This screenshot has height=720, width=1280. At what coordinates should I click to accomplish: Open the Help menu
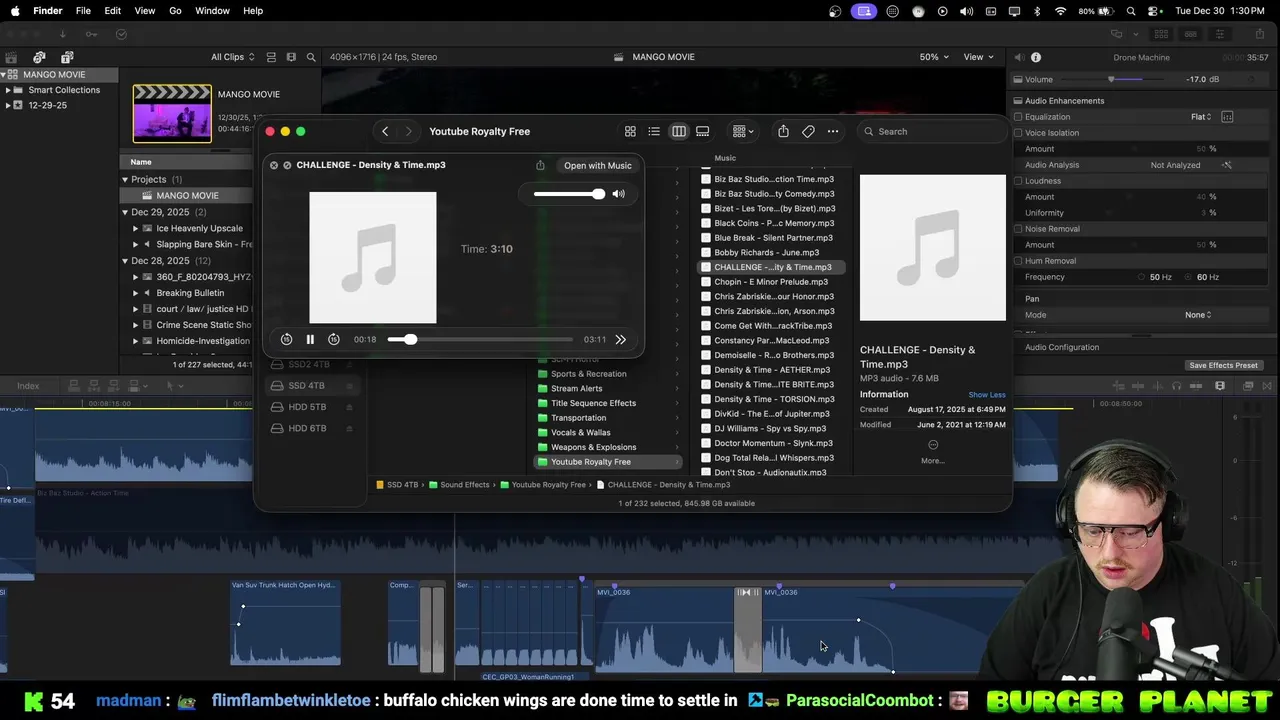[253, 11]
